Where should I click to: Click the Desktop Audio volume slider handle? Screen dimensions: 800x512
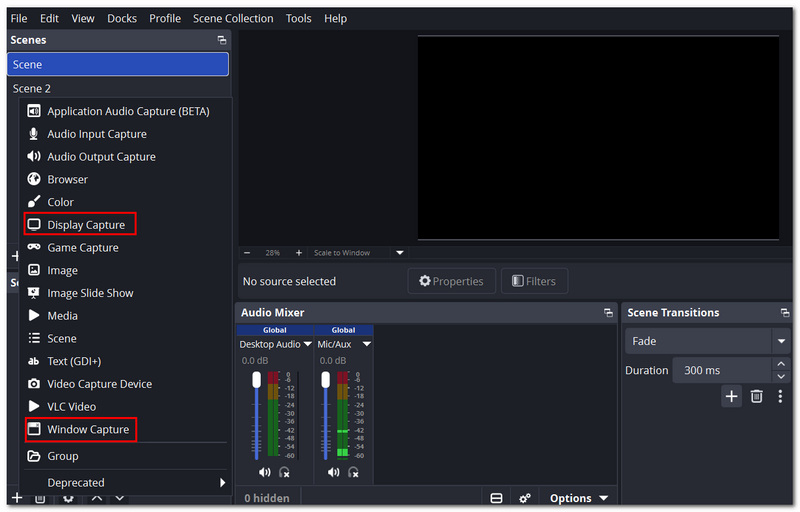tap(257, 379)
